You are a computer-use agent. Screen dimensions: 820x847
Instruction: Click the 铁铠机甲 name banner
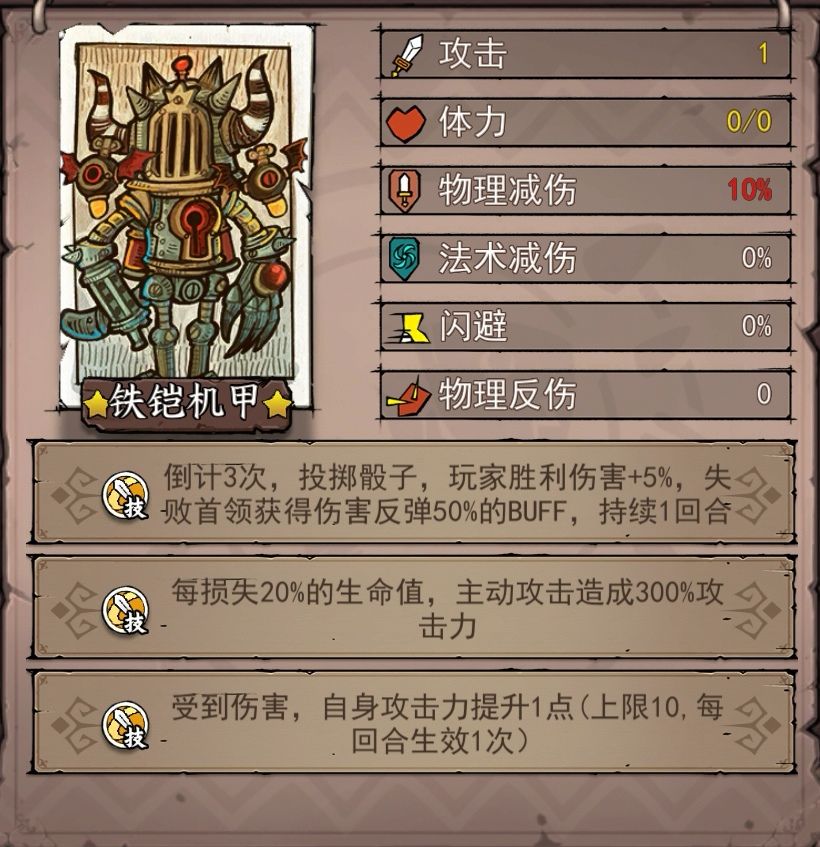point(186,401)
